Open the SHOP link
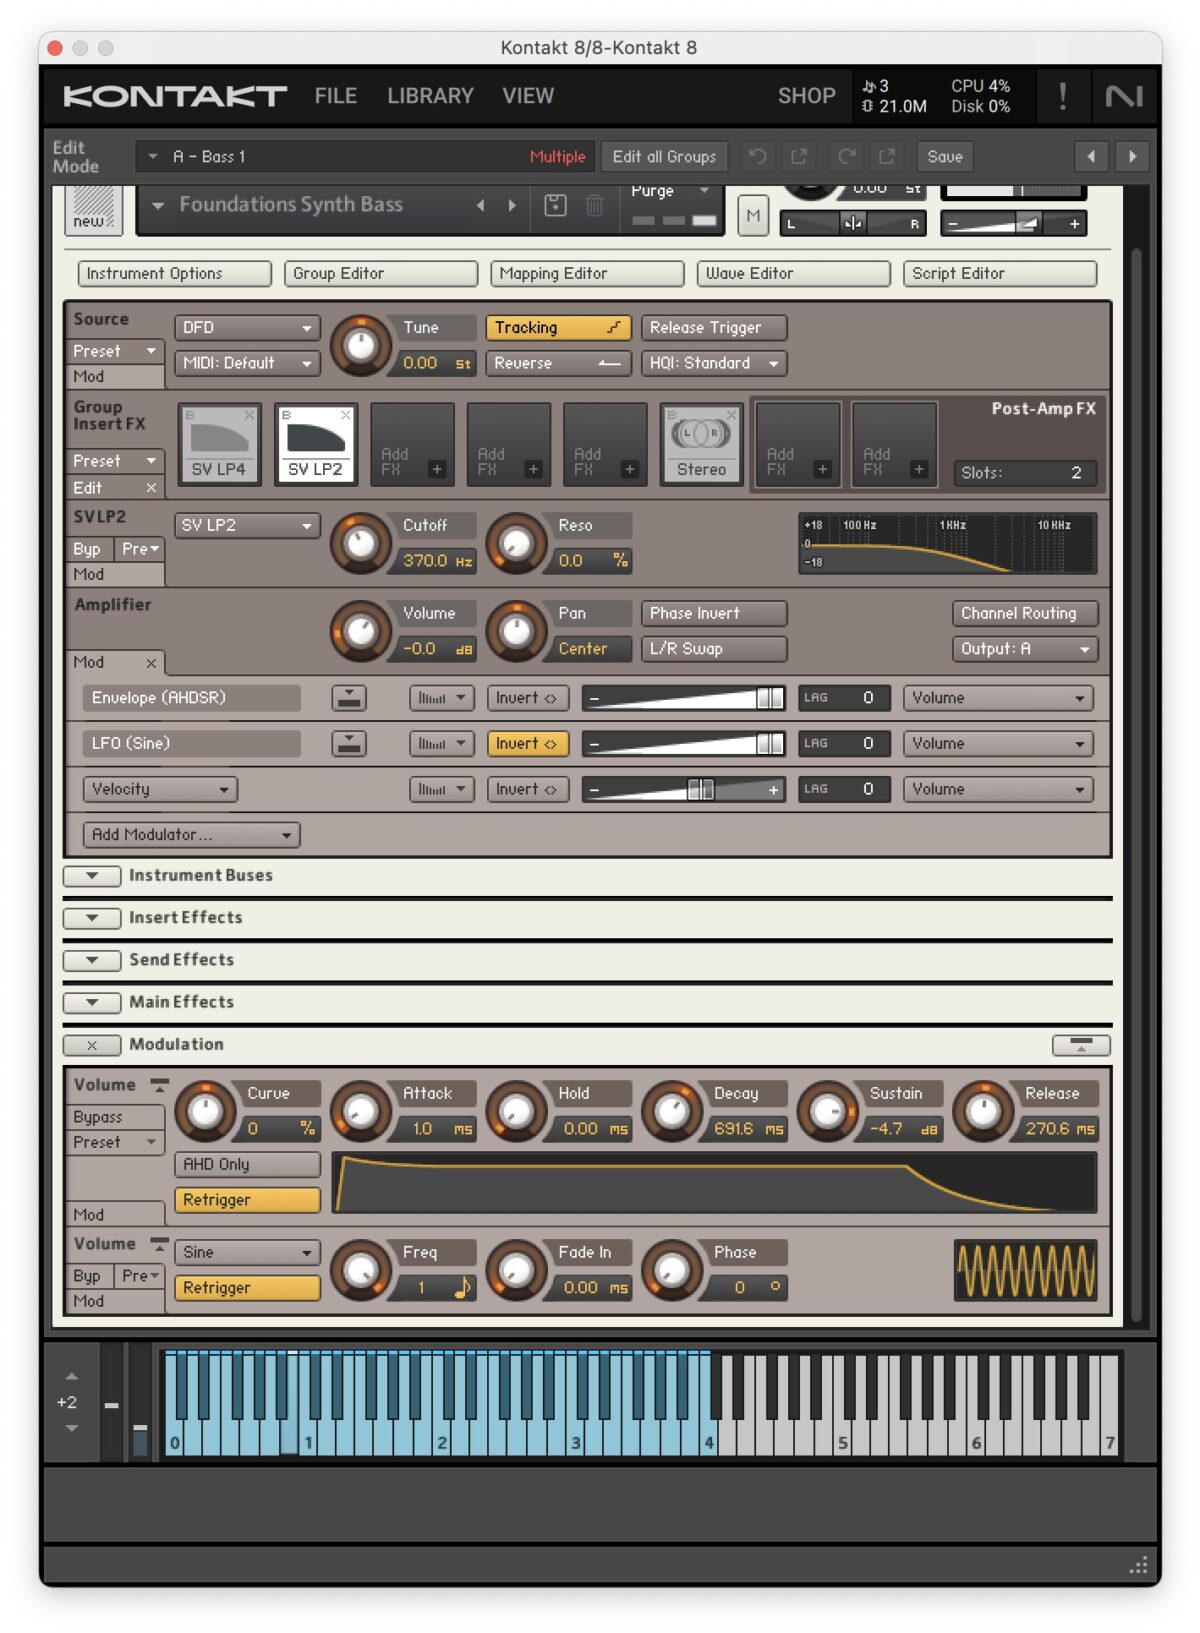 807,96
